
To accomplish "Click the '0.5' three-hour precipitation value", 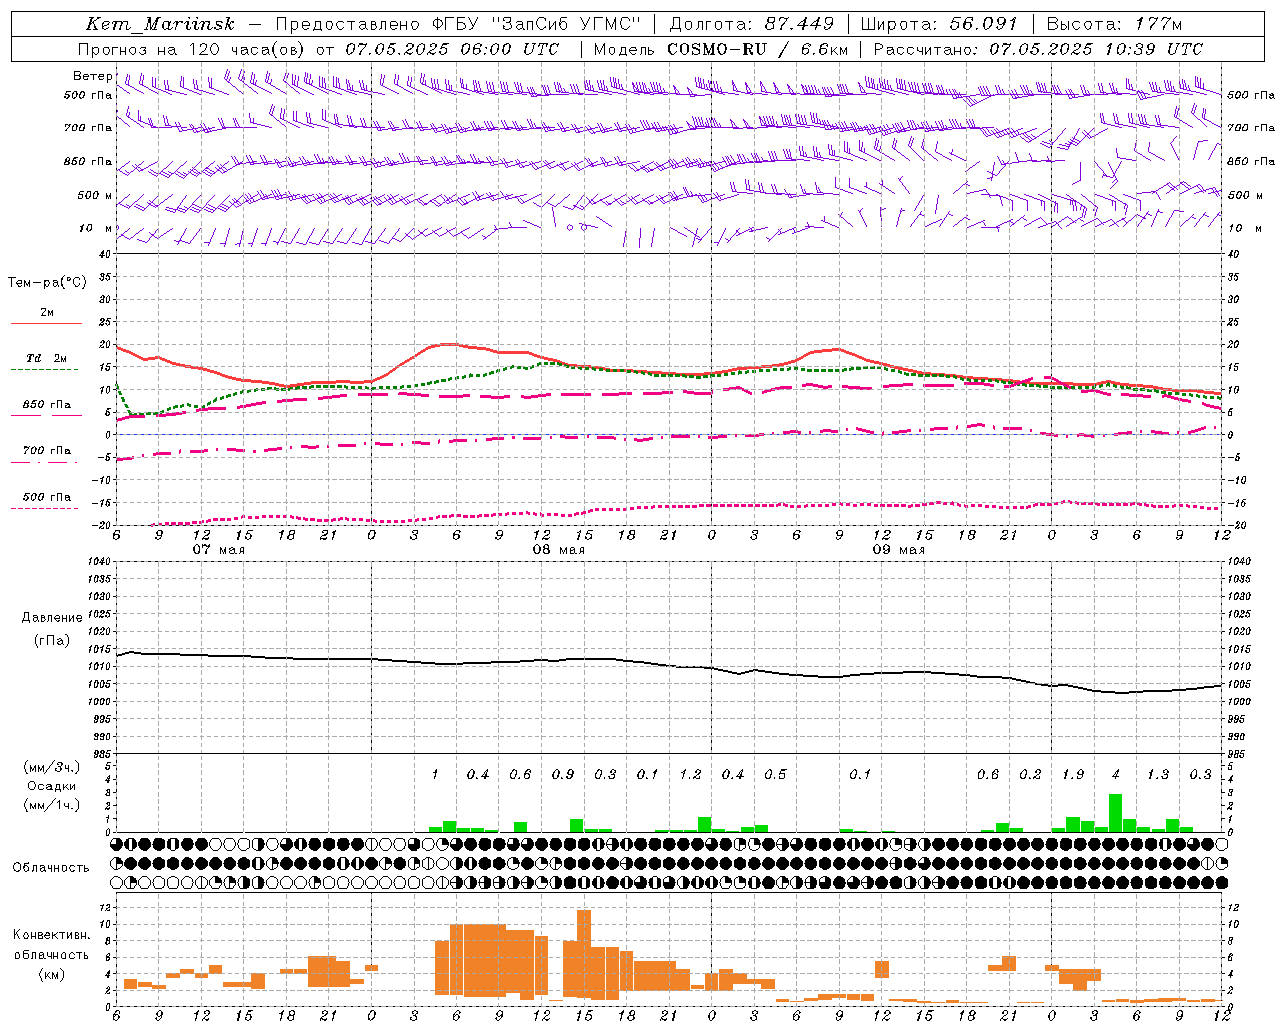I will click(x=775, y=774).
